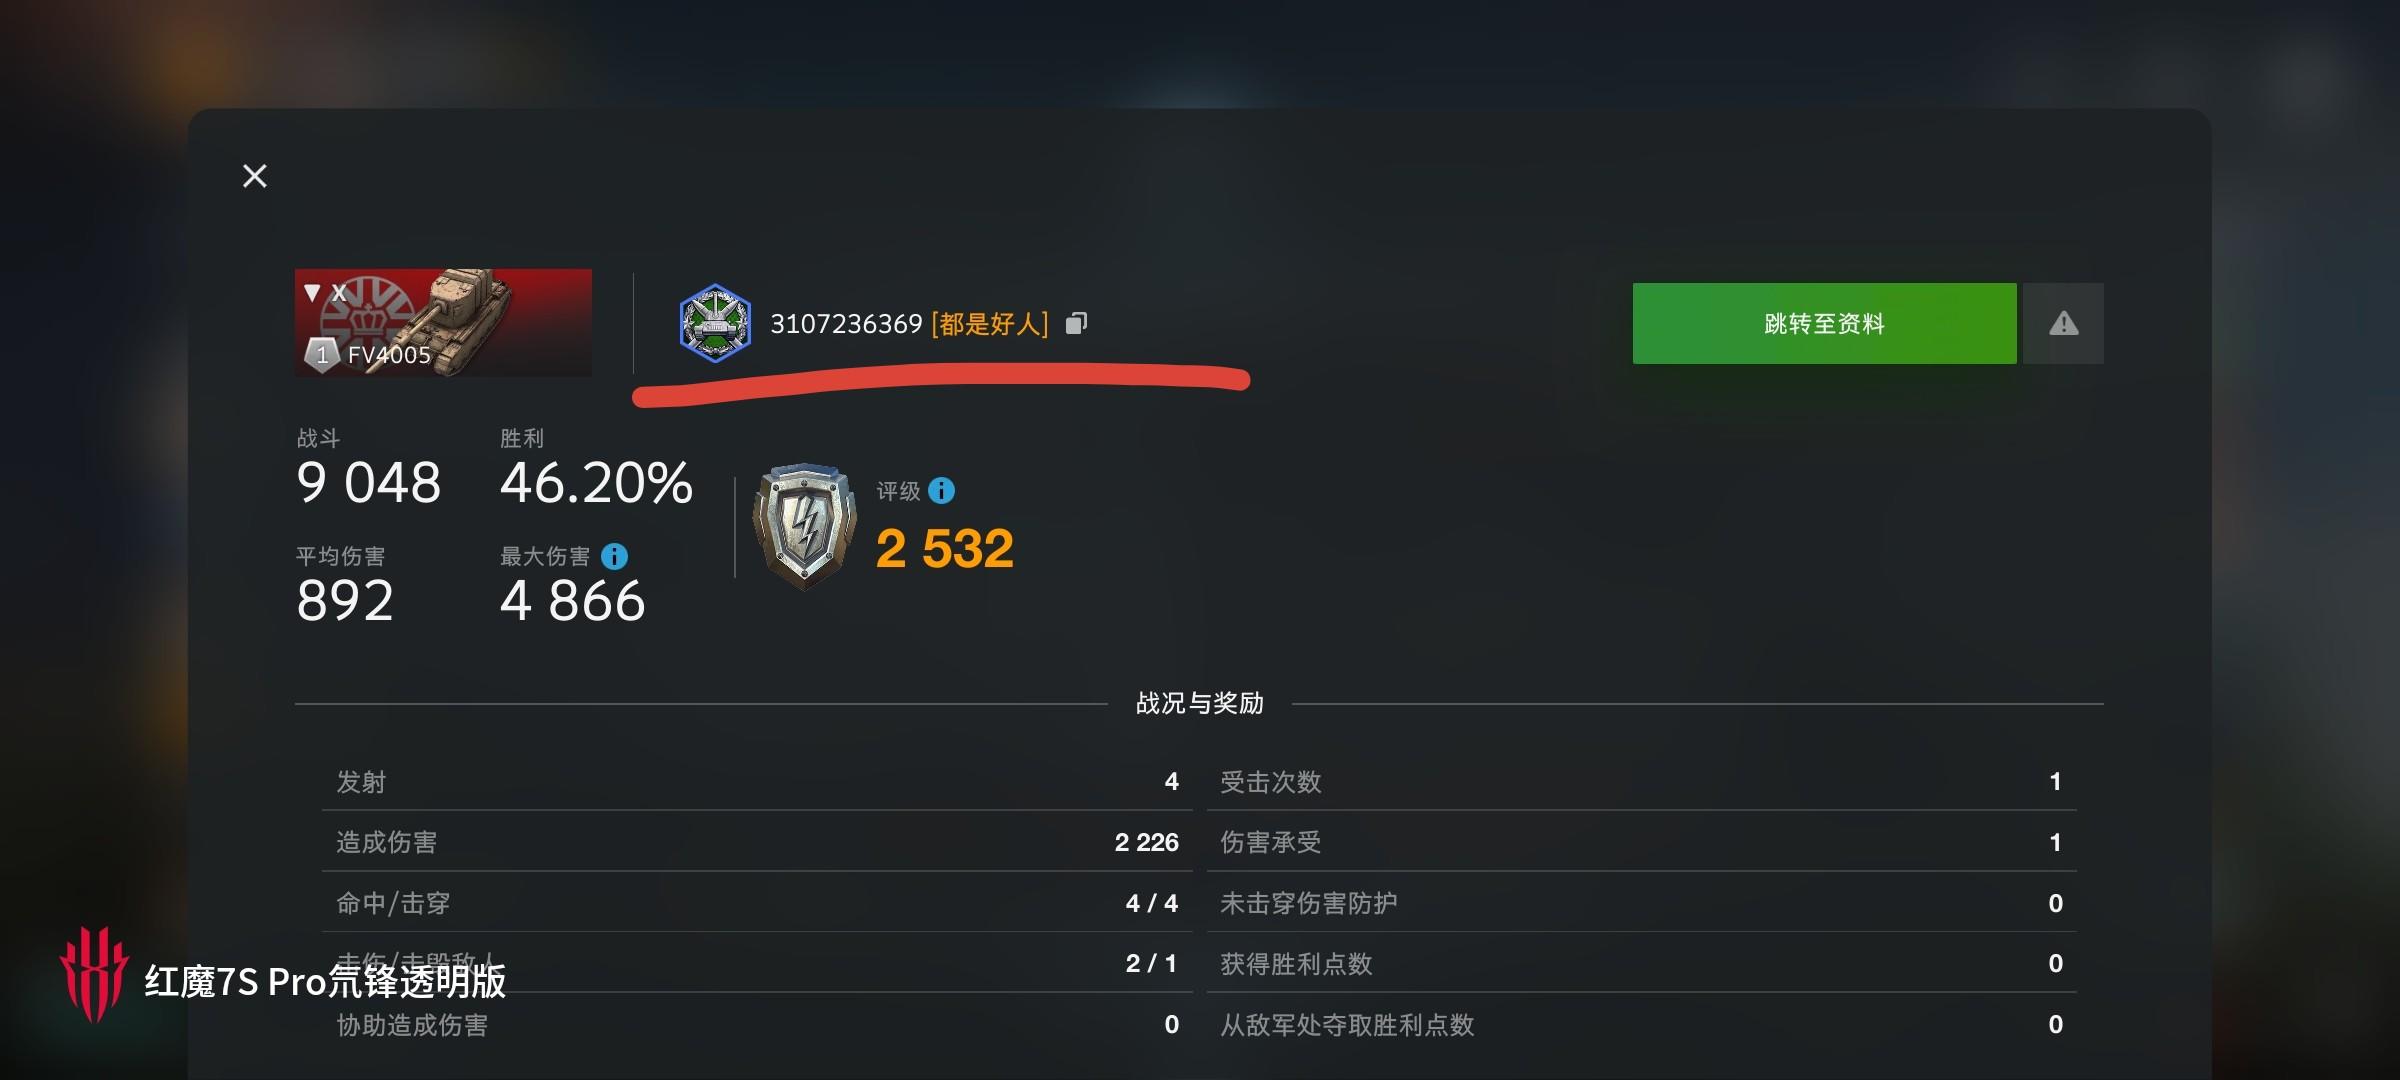Select the 受击次数 stat row
The image size is (2400, 1080).
point(1642,781)
